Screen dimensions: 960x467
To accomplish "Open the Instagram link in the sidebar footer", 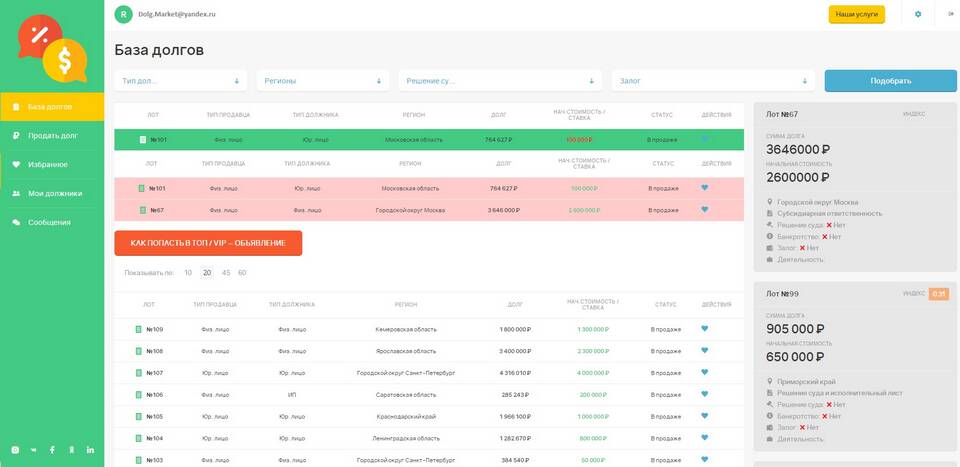I will [x=14, y=450].
